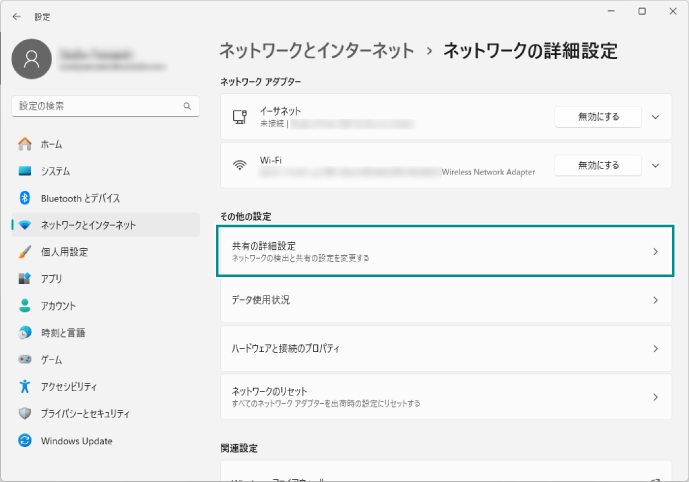Screen dimensions: 689x482
Task: Select the システム icon in sidebar
Action: pos(25,171)
